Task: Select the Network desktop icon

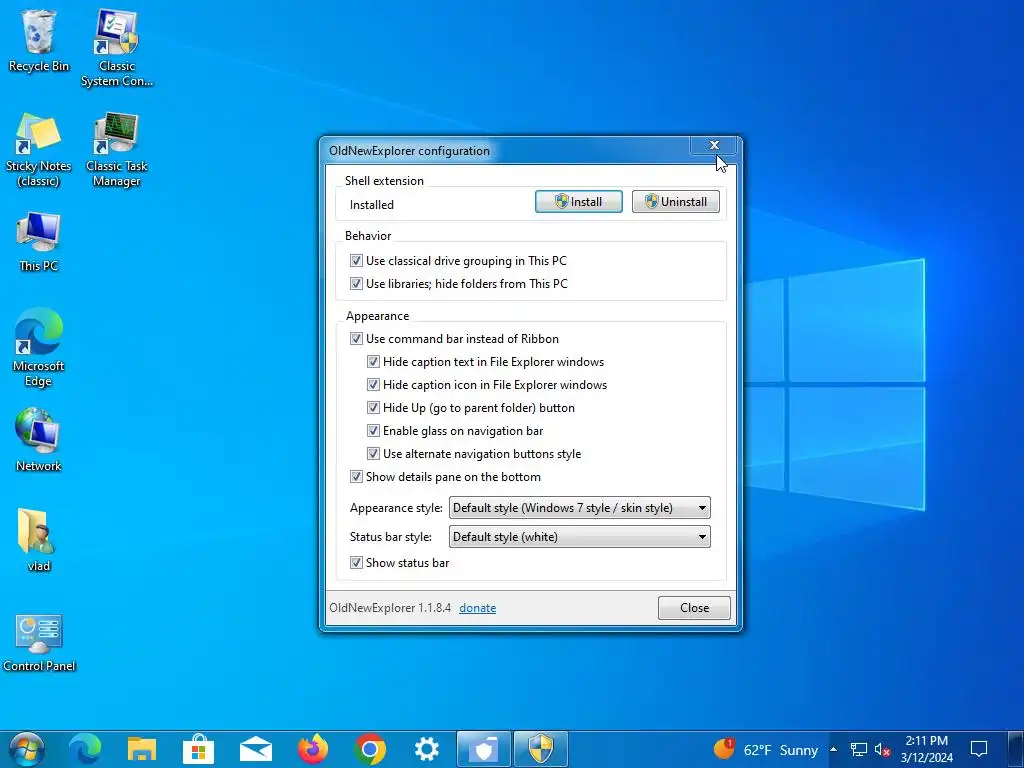Action: point(39,440)
